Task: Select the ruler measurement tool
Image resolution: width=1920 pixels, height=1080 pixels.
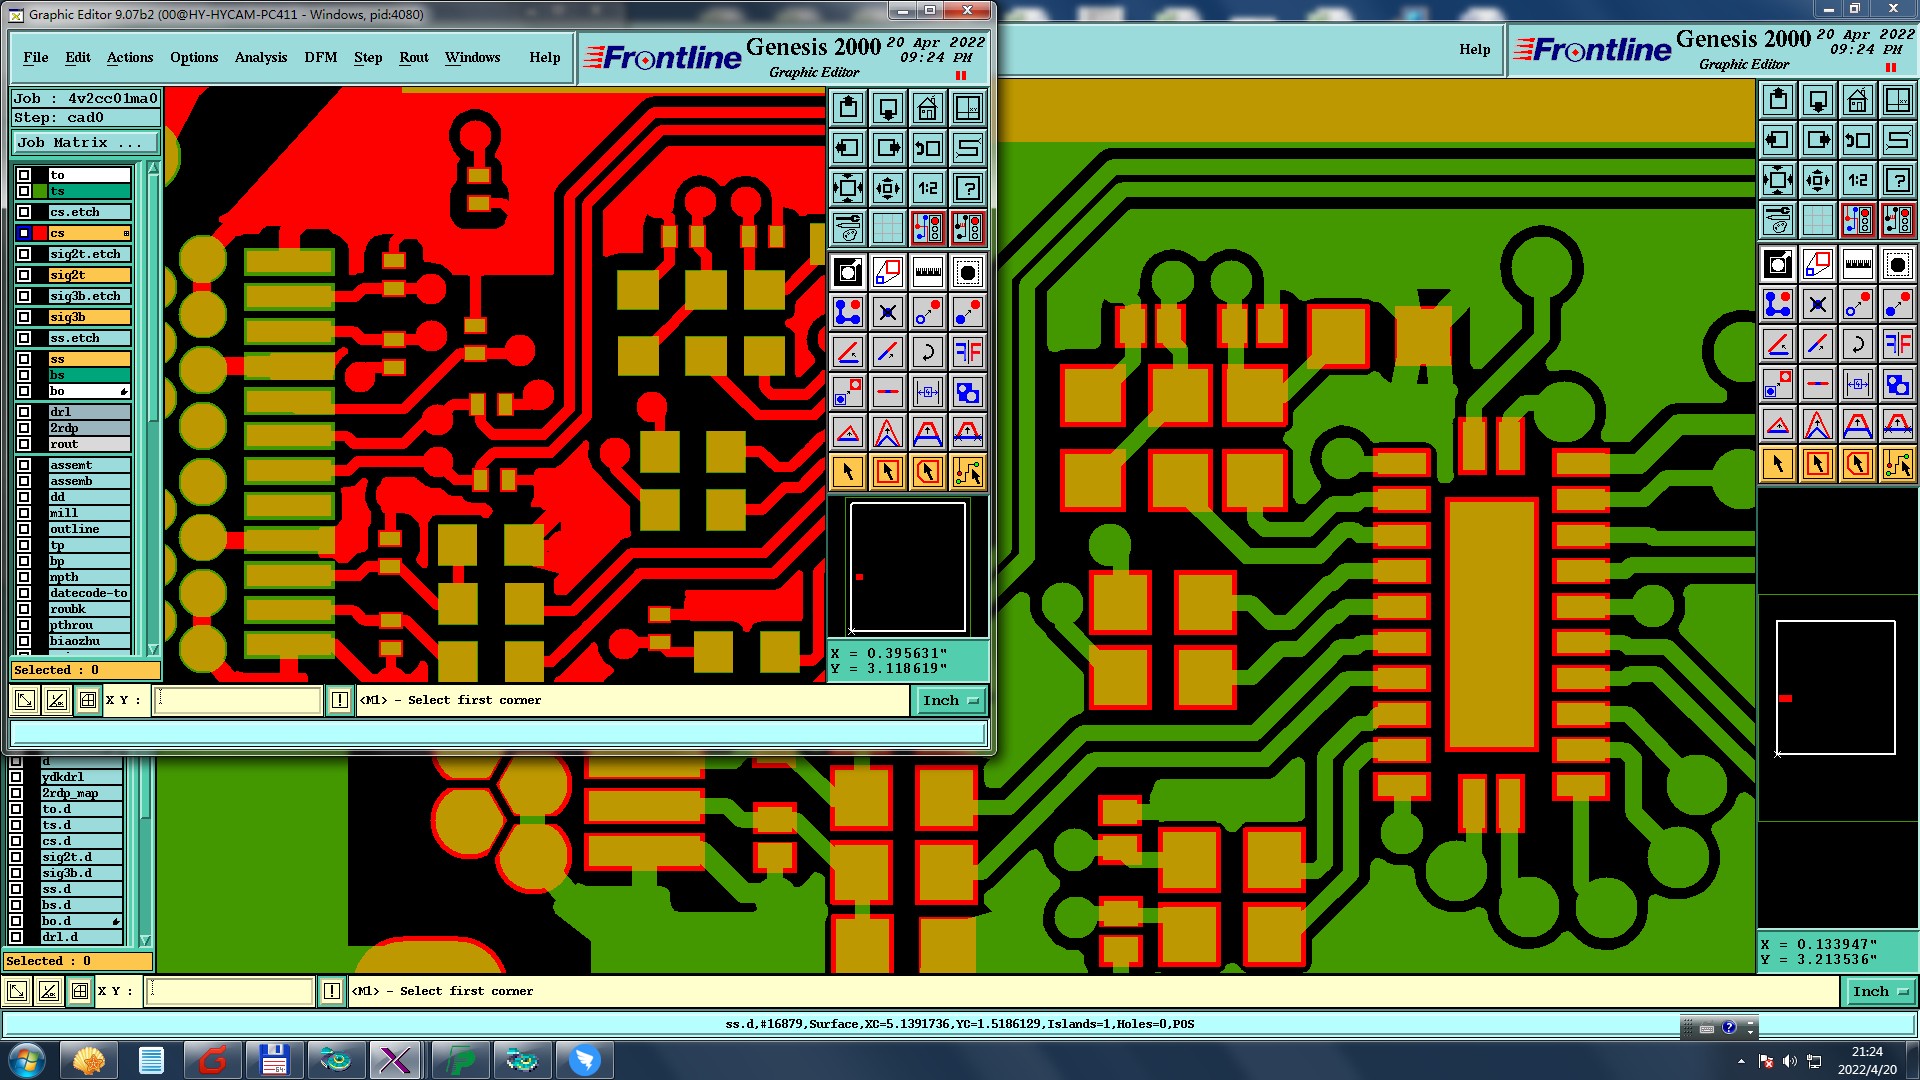Action: (927, 272)
